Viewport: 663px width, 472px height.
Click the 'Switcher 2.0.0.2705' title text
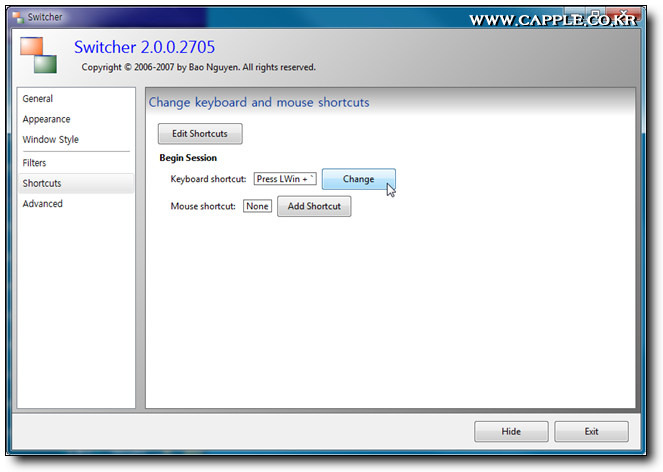[145, 47]
